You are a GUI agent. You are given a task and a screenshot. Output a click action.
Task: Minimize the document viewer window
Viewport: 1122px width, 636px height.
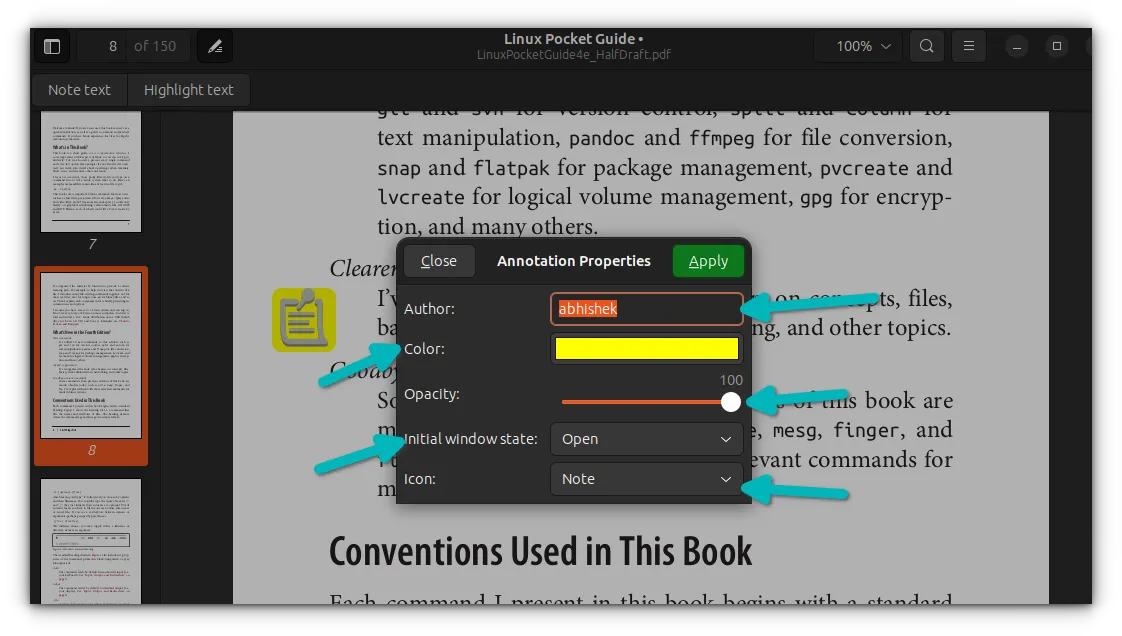pos(1016,46)
